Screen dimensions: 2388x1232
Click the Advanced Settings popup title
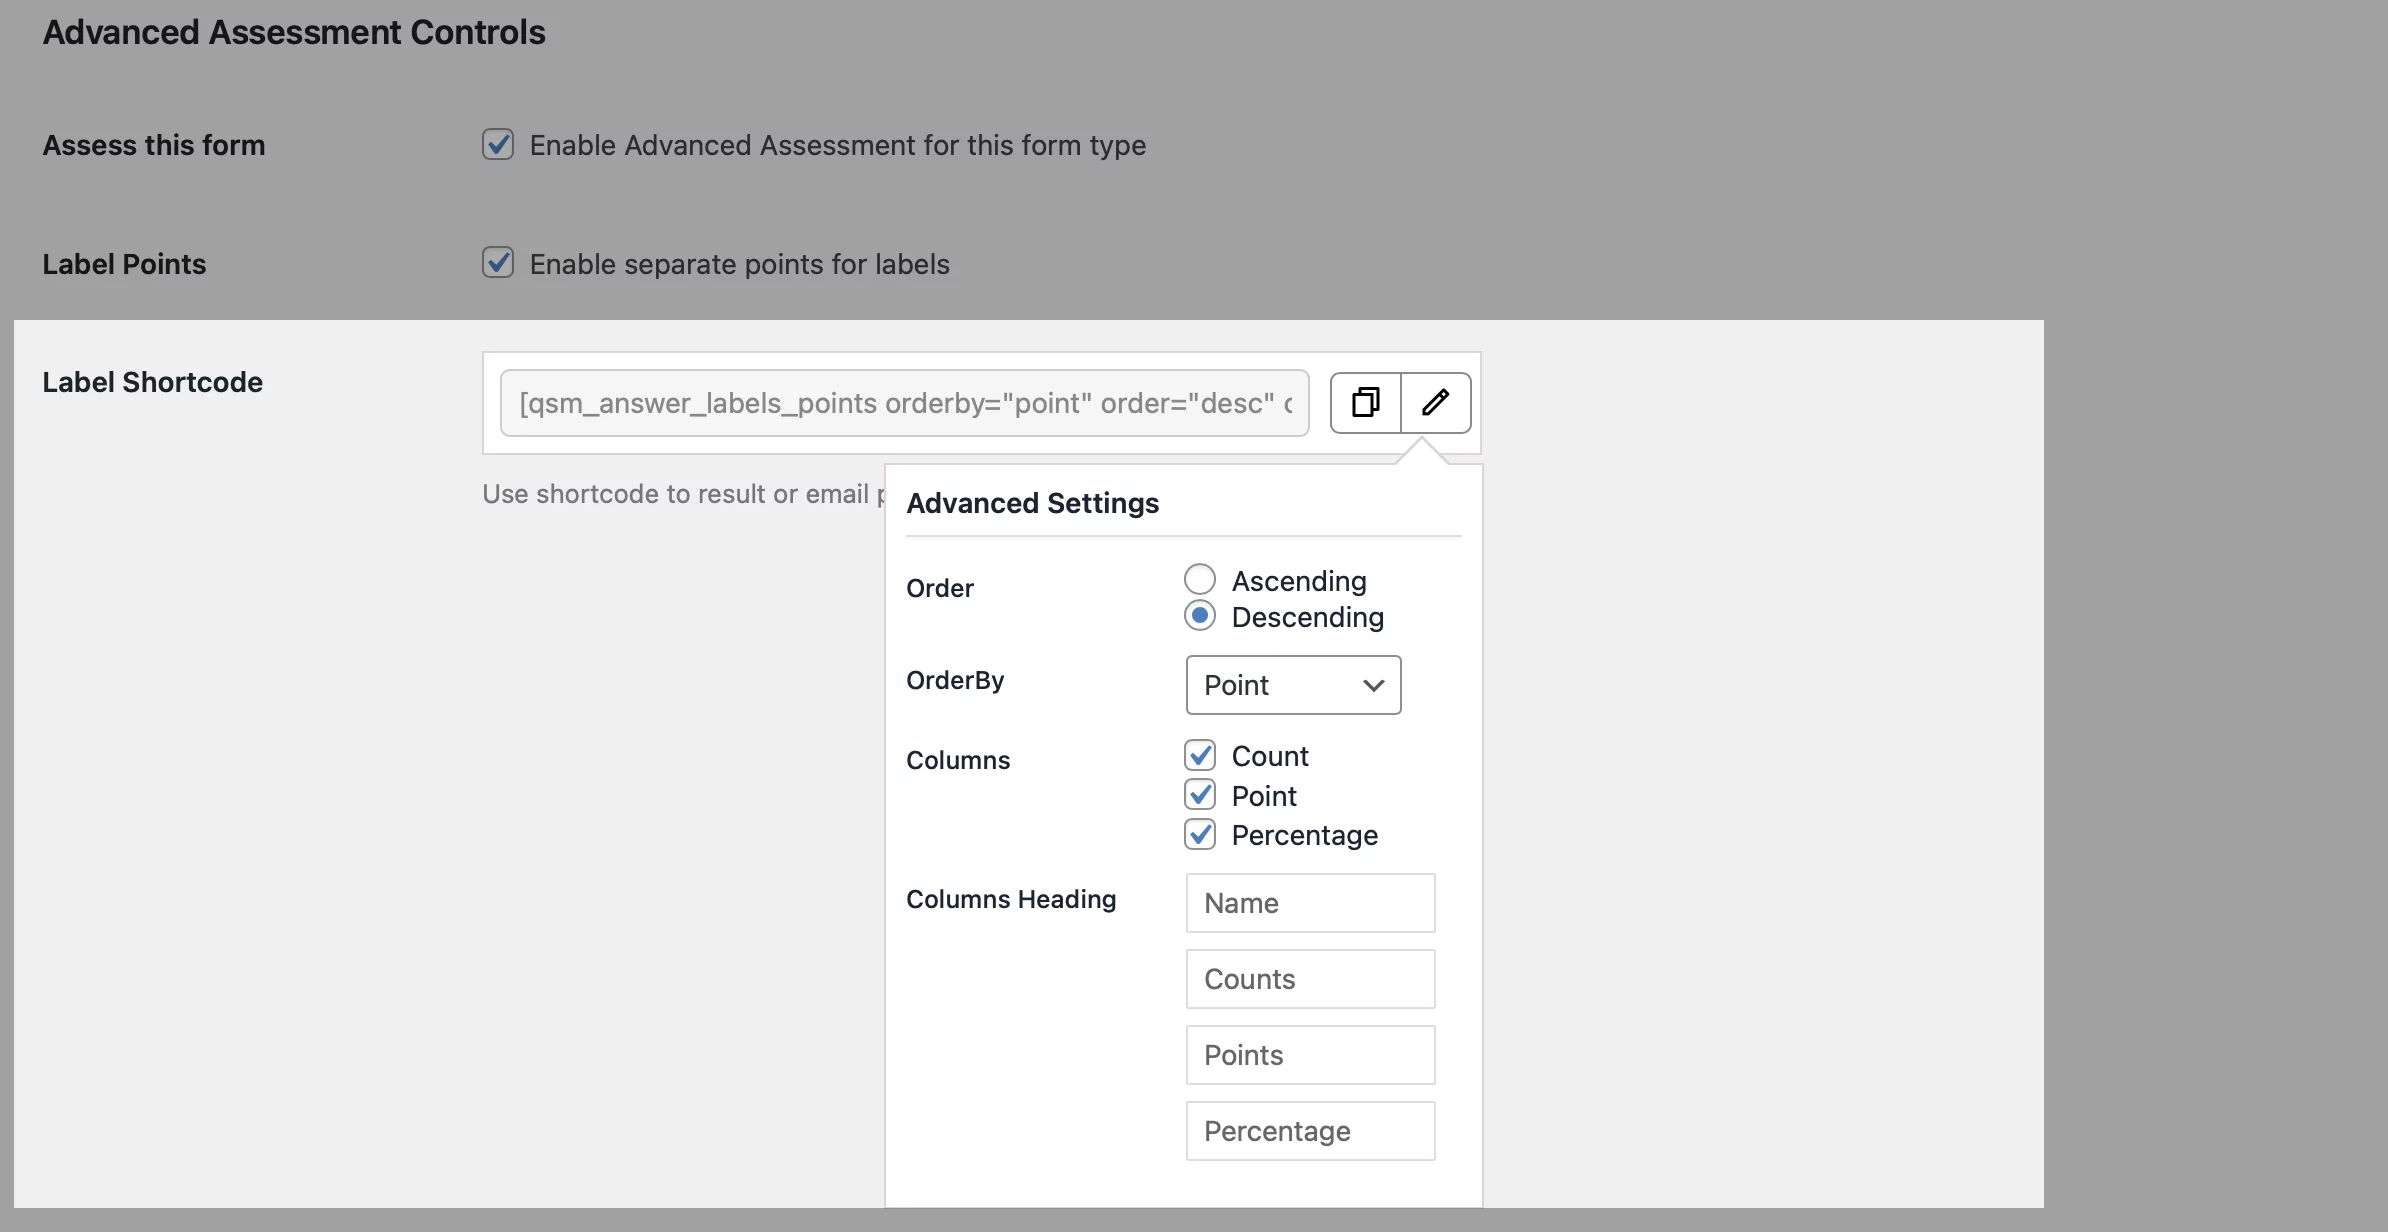click(x=1032, y=503)
